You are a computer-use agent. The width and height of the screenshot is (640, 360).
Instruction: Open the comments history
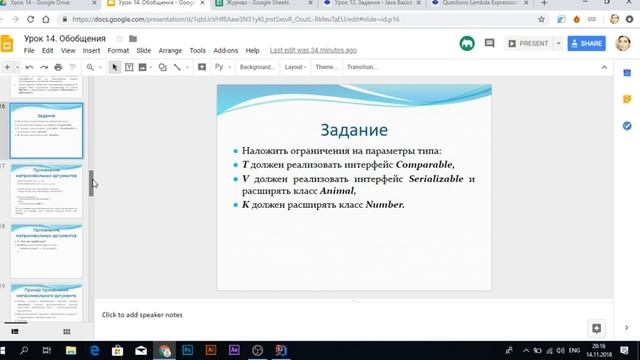coord(489,43)
